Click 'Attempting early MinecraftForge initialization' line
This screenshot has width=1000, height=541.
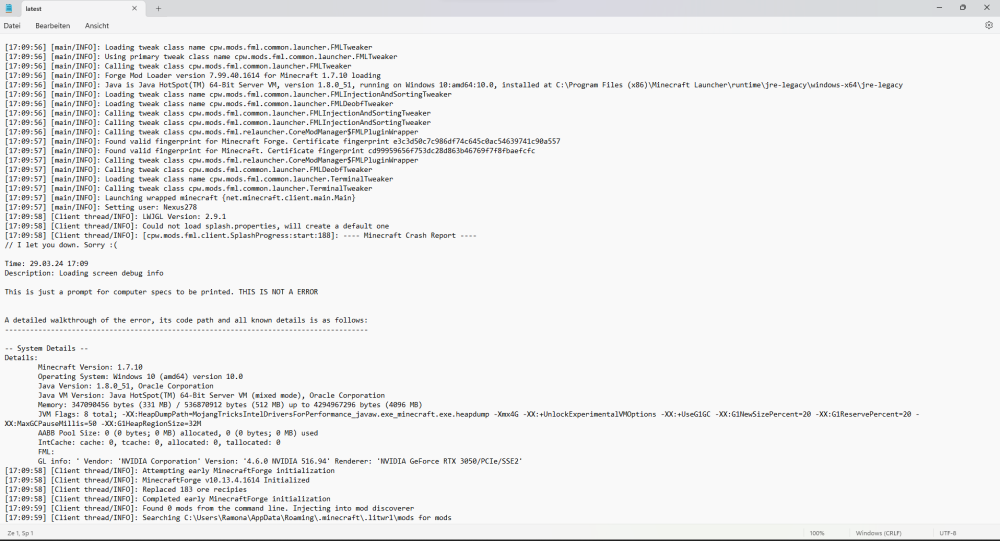(x=170, y=470)
